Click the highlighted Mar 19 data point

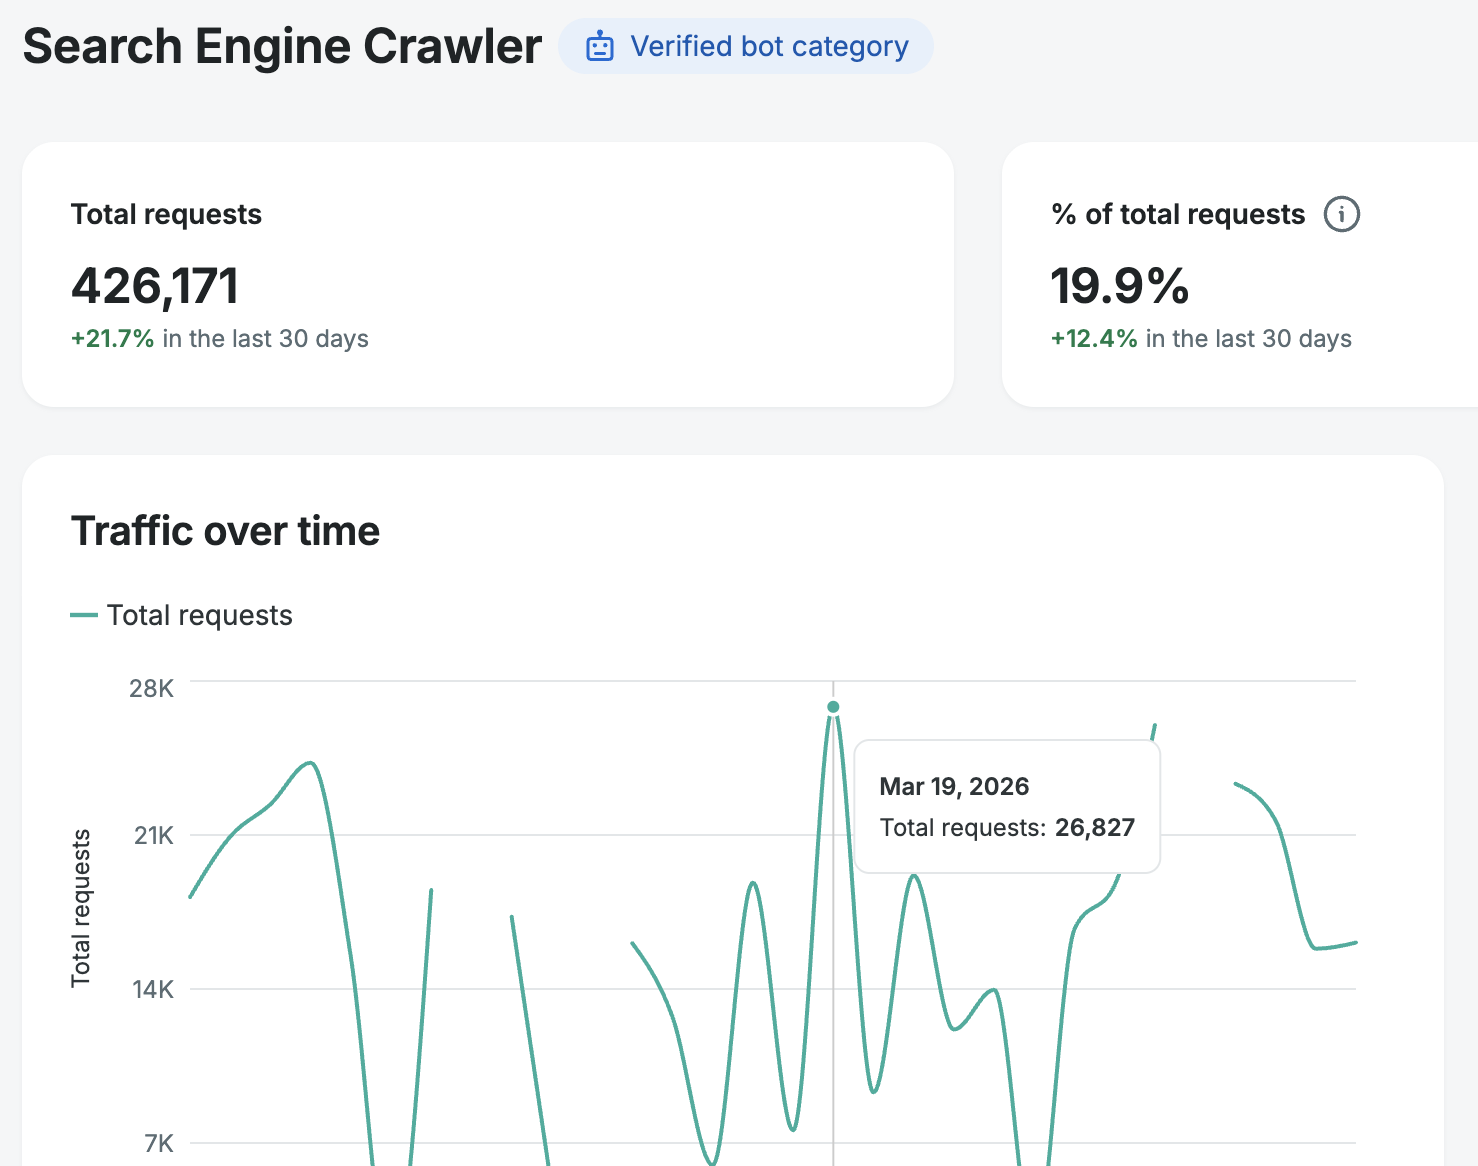(x=833, y=707)
